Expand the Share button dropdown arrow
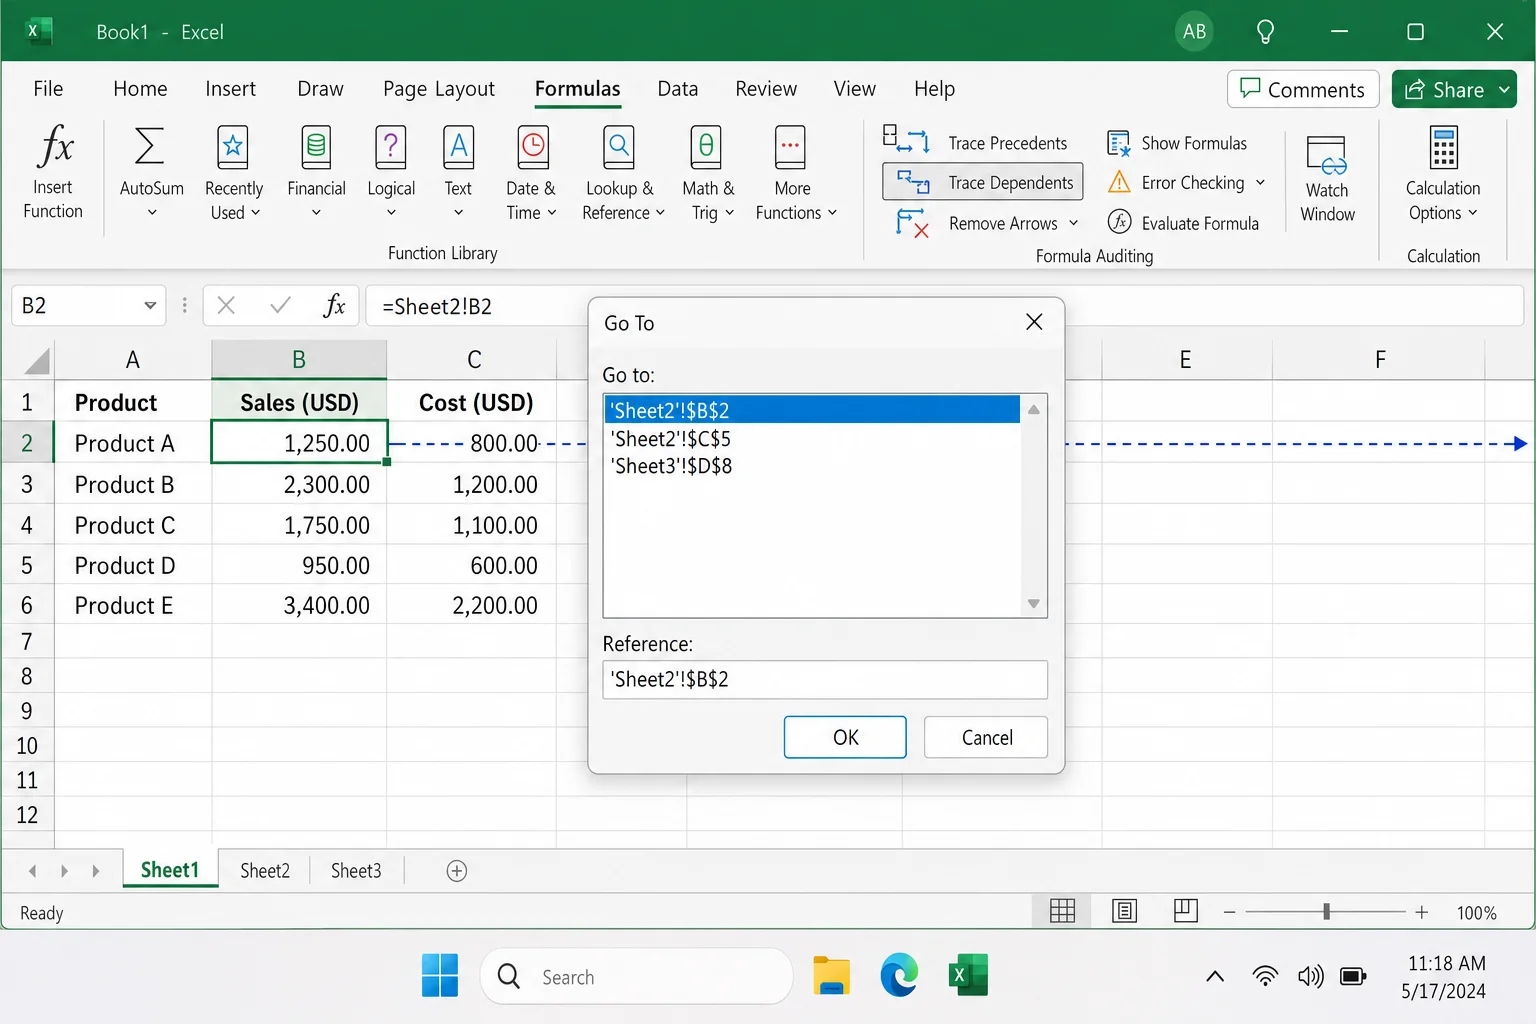Screen dimensions: 1536x1024 1504,90
